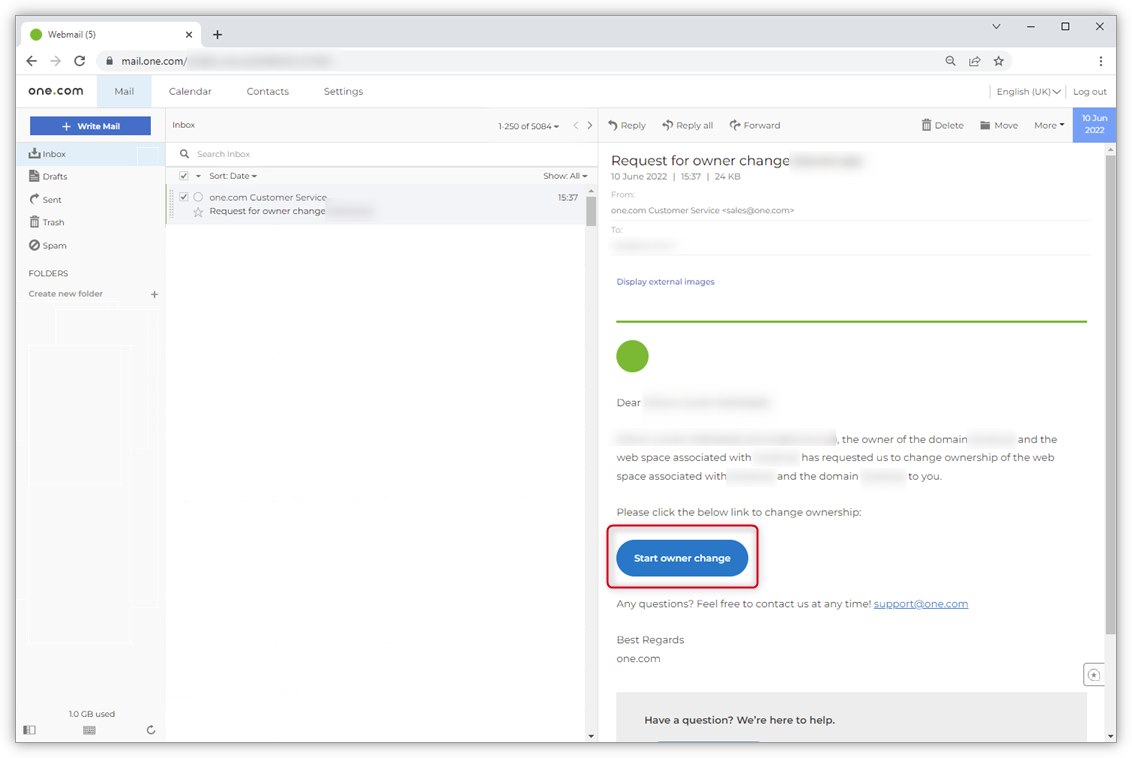
Task: Open the Inbox folder
Action: [91, 154]
